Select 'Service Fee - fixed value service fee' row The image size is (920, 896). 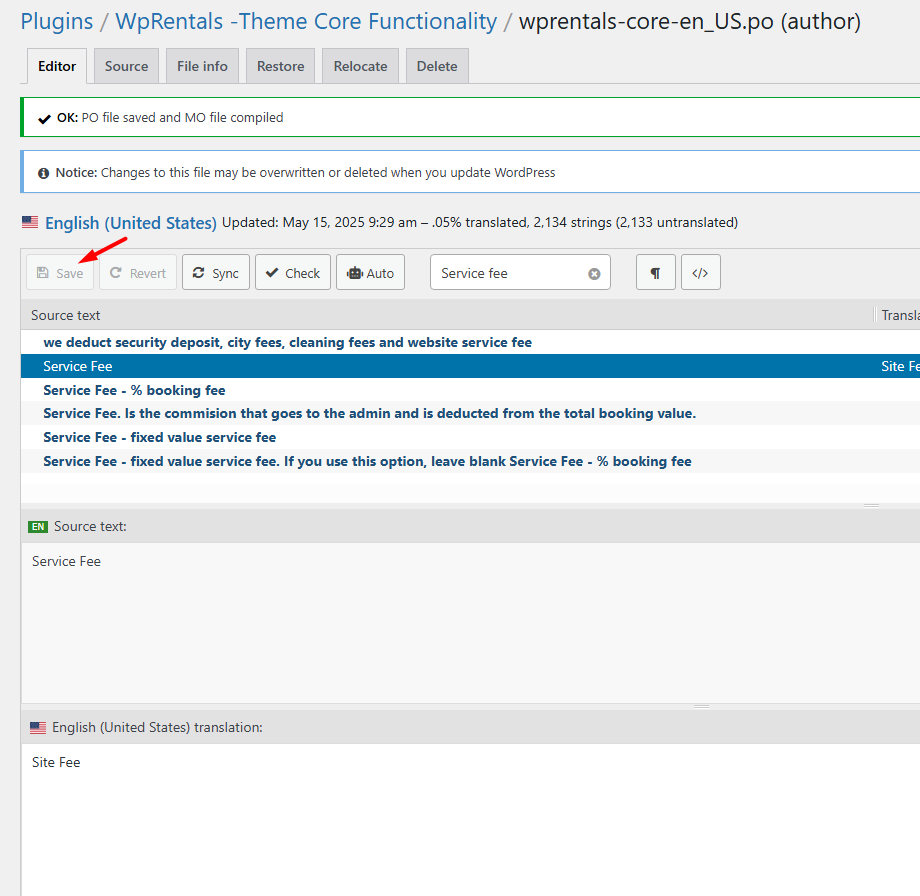(159, 437)
